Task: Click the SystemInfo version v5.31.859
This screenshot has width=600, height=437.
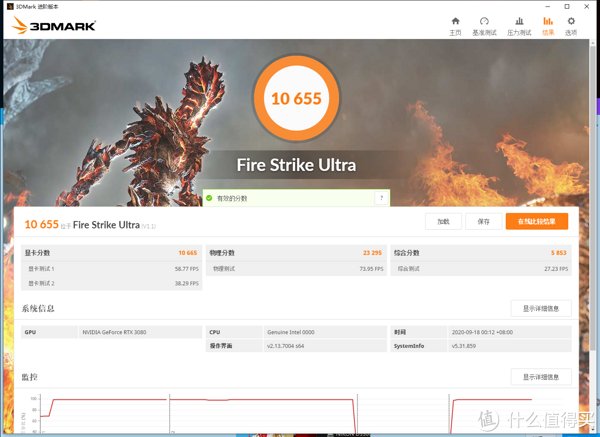Action: click(x=464, y=346)
